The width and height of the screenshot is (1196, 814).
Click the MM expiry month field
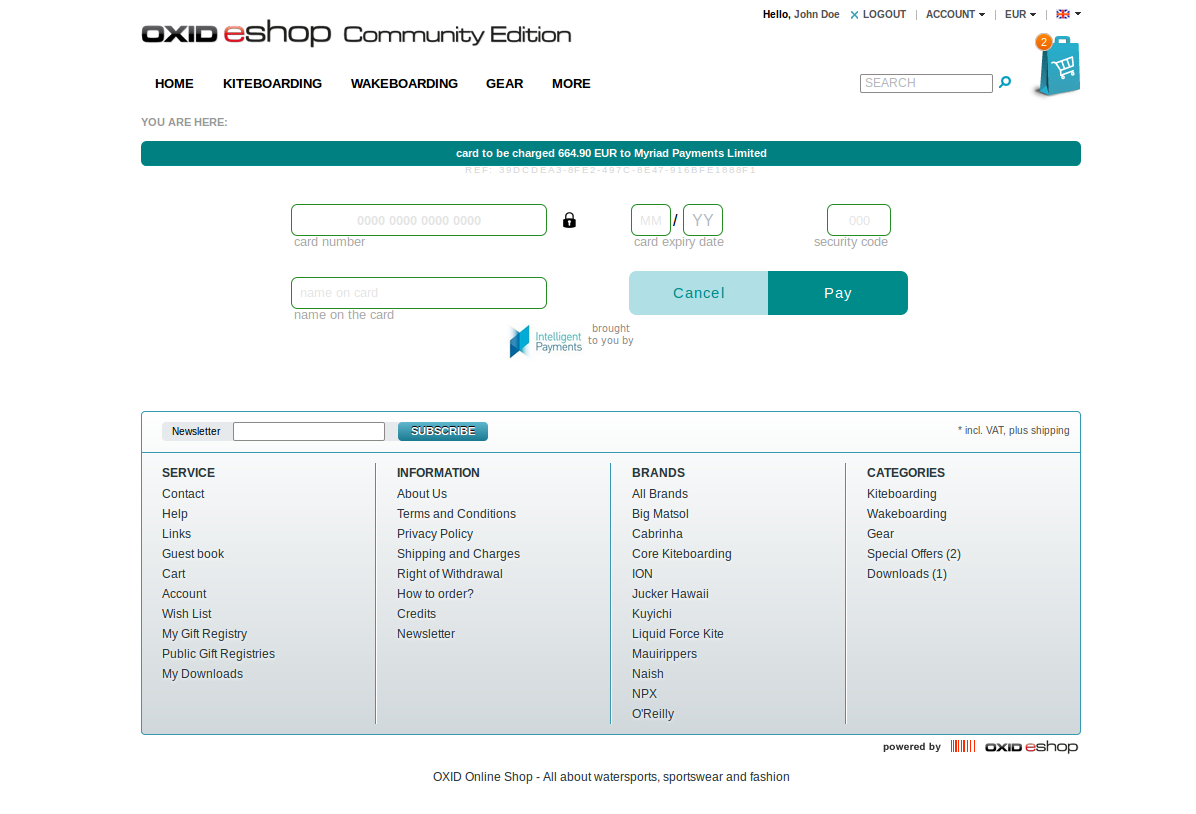650,220
